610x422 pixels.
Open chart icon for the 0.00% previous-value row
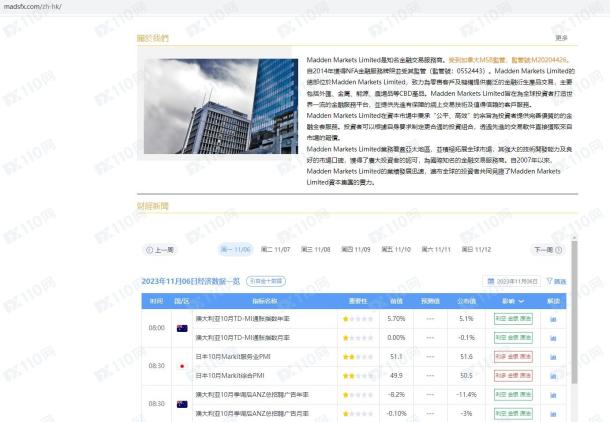click(553, 338)
